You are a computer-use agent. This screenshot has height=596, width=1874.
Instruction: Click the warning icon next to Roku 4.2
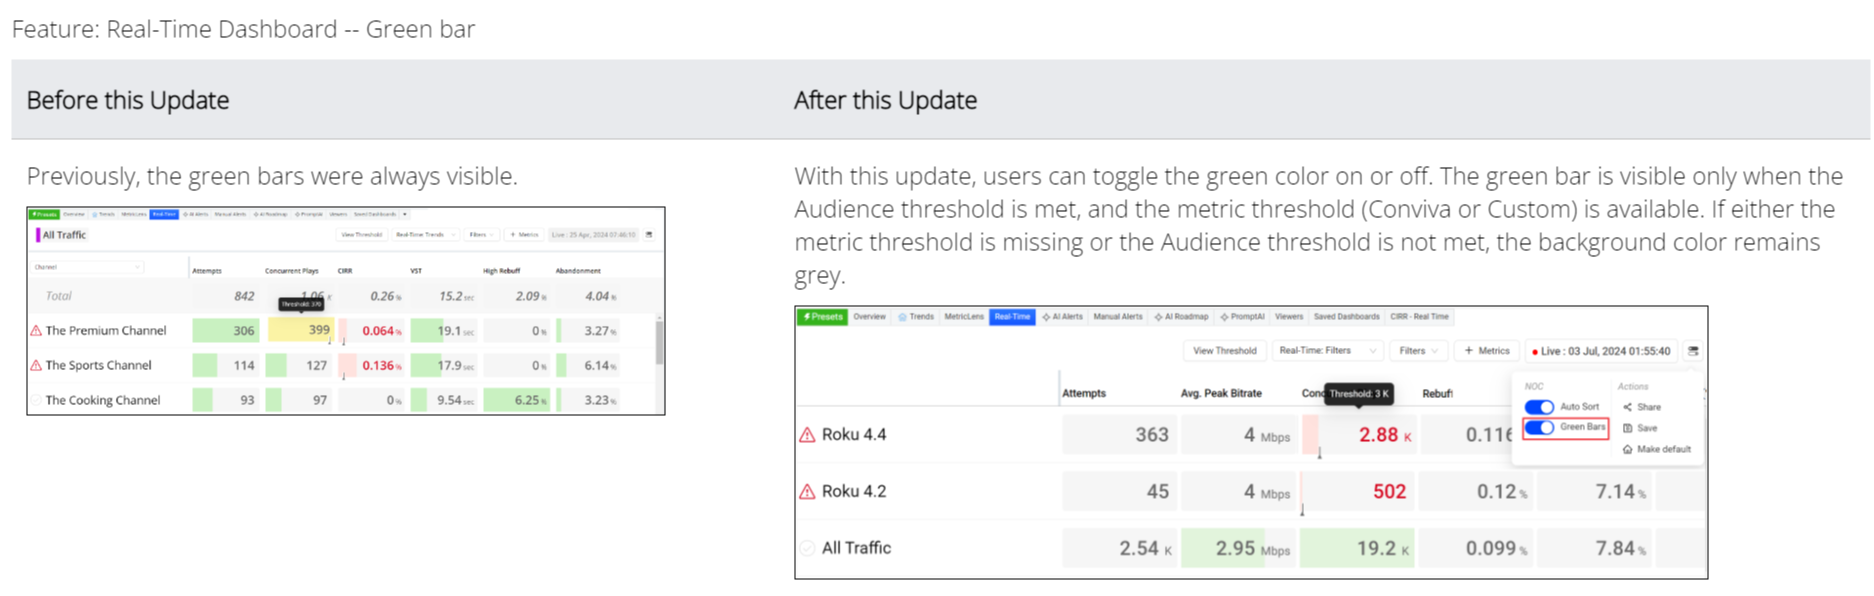tap(807, 492)
